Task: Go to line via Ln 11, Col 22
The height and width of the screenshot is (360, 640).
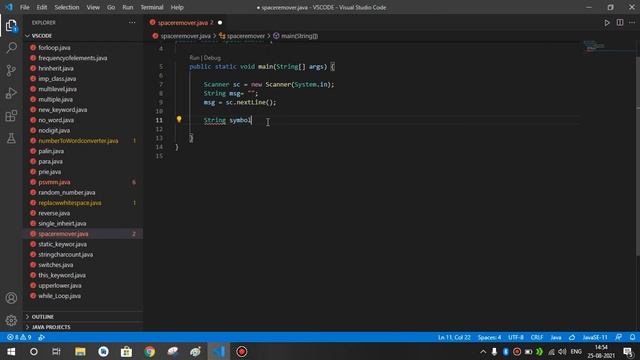Action: (x=454, y=337)
